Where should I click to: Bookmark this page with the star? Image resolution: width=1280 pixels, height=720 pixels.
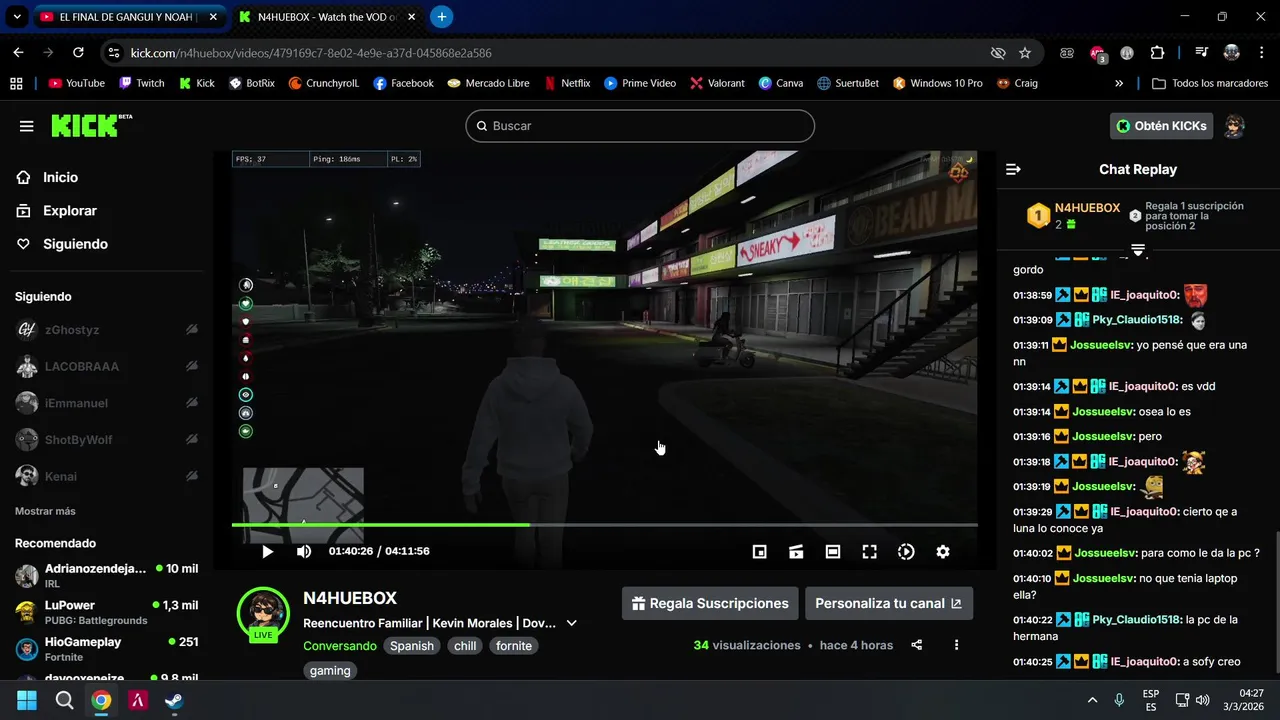[1025, 53]
